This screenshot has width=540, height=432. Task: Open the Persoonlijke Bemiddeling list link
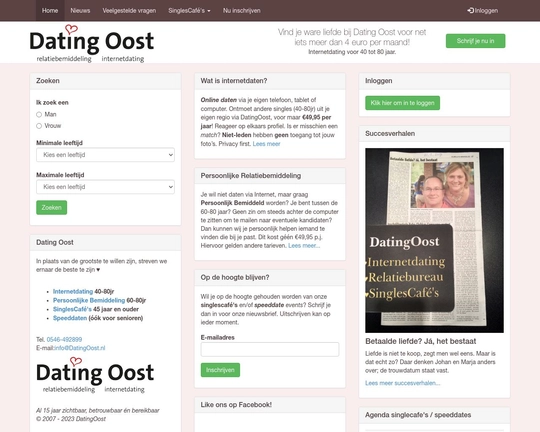(89, 300)
